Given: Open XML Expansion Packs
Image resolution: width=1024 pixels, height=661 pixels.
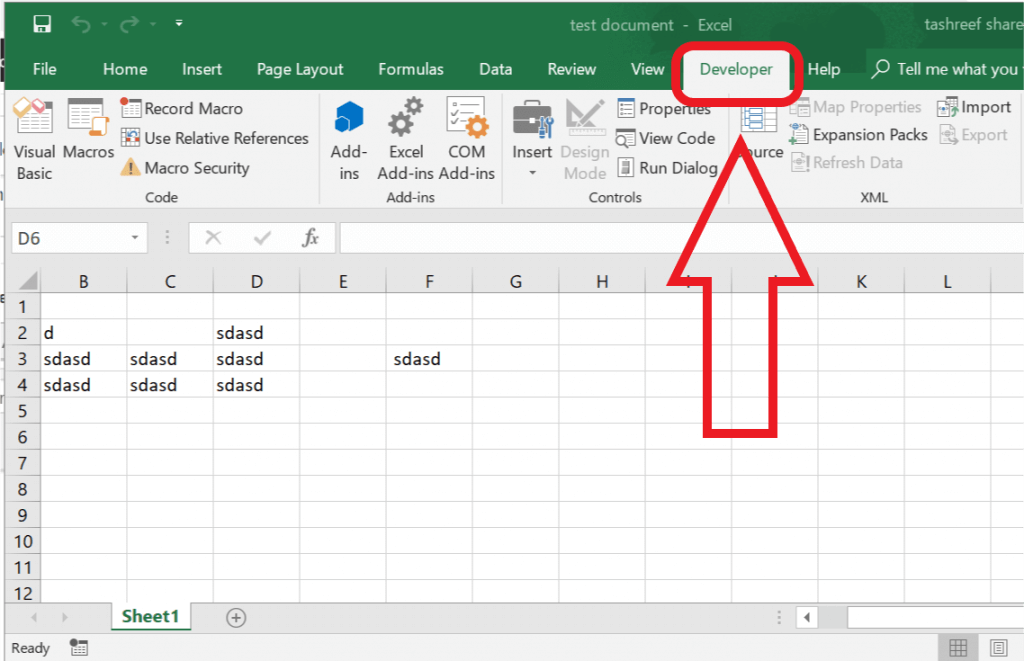Looking at the screenshot, I should click(859, 135).
